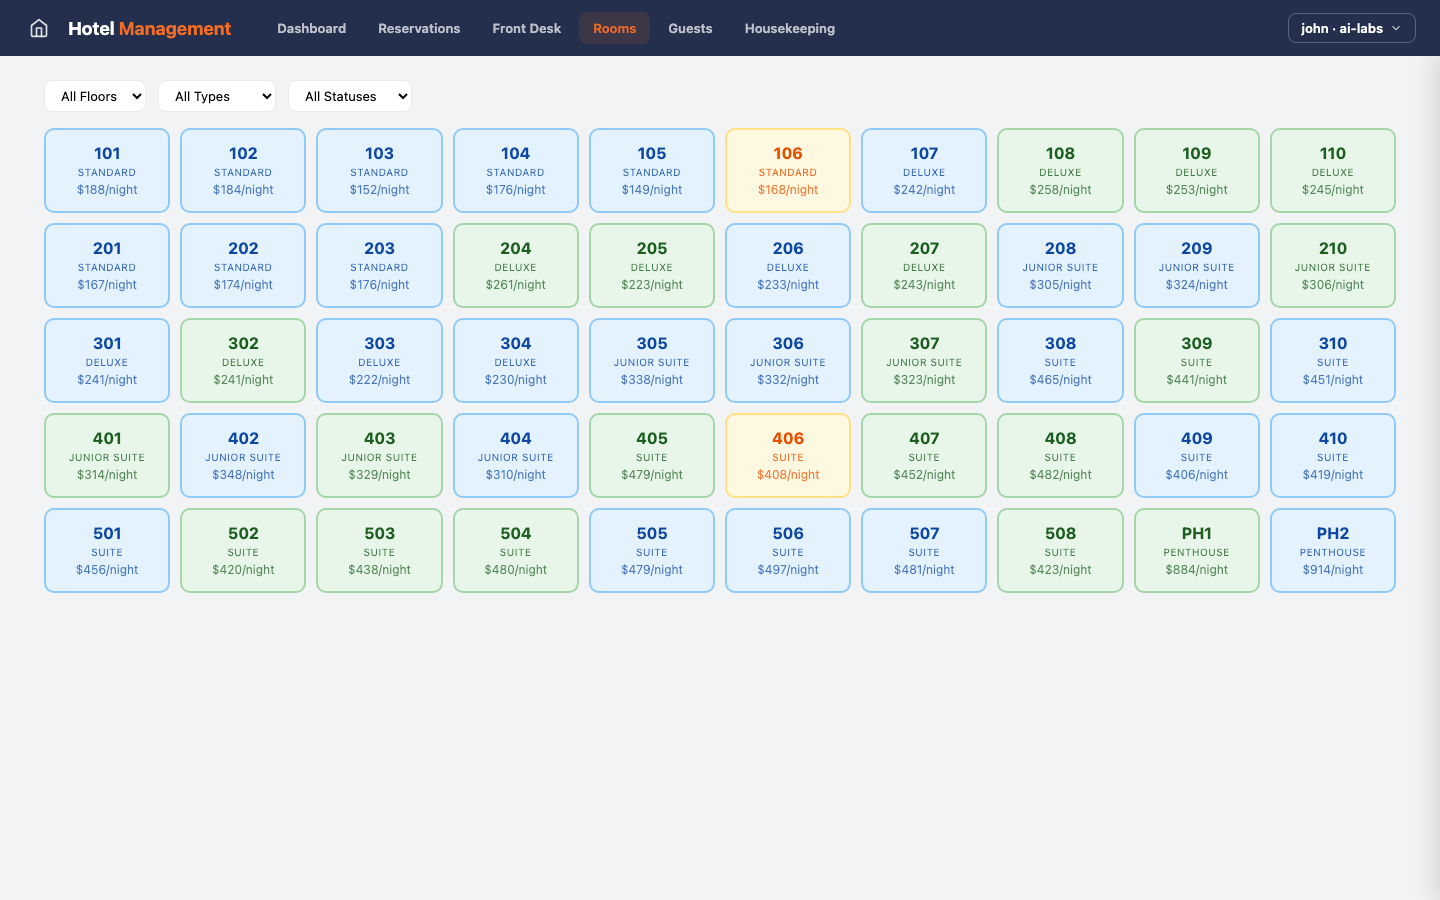Select room 106 Standard card

pyautogui.click(x=788, y=170)
